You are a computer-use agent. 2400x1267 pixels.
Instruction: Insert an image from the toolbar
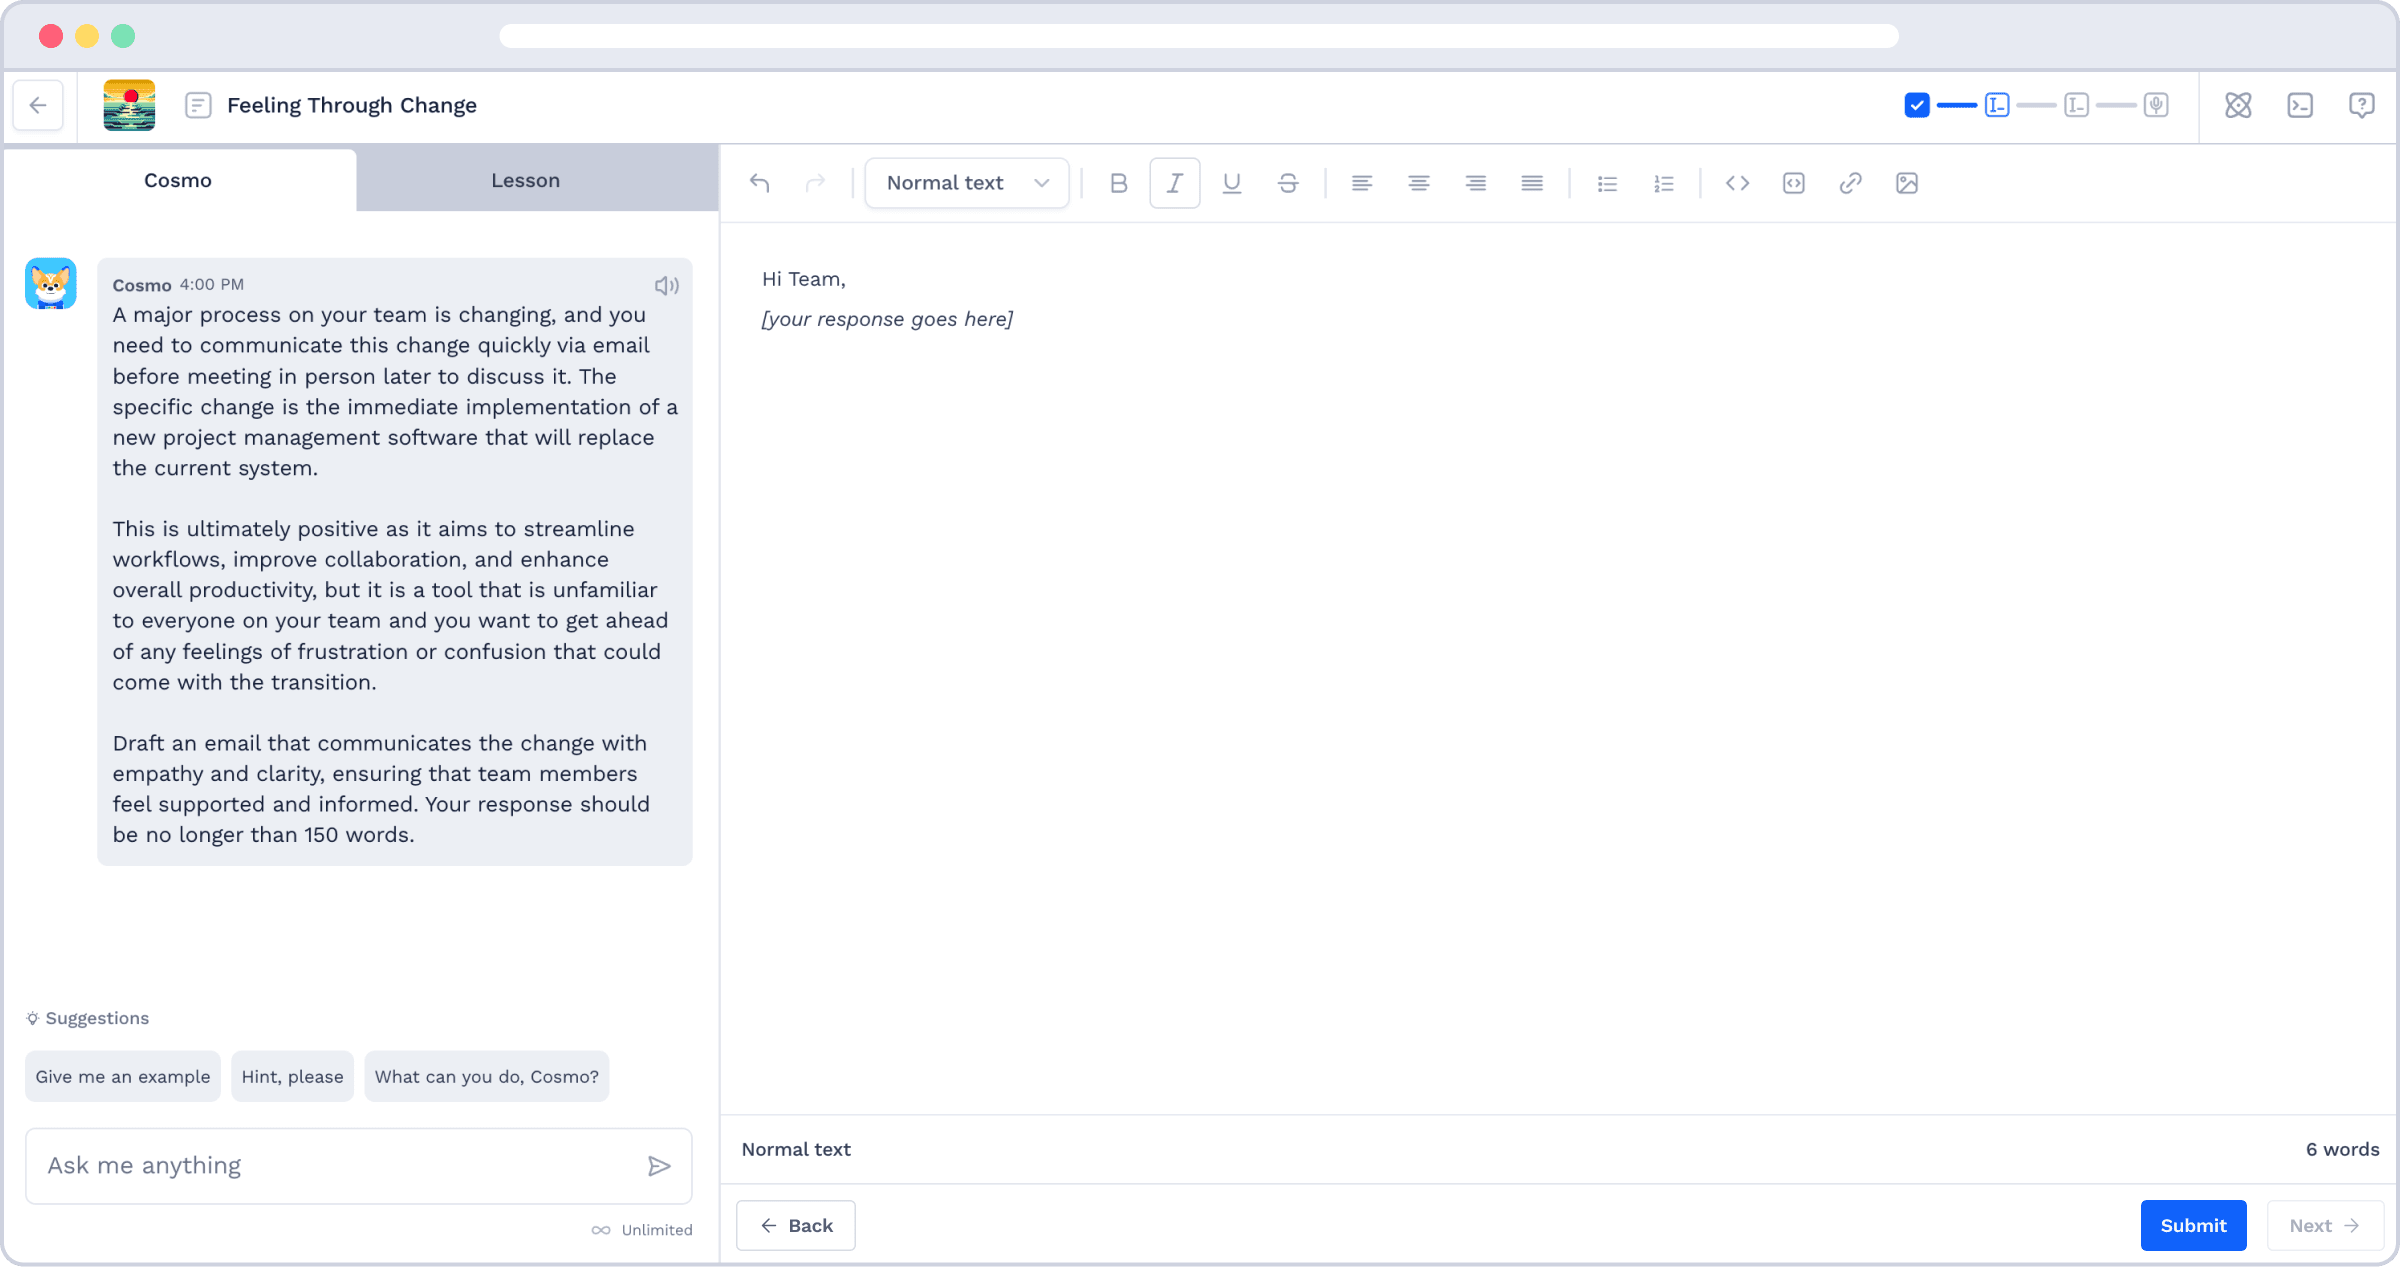[1907, 183]
